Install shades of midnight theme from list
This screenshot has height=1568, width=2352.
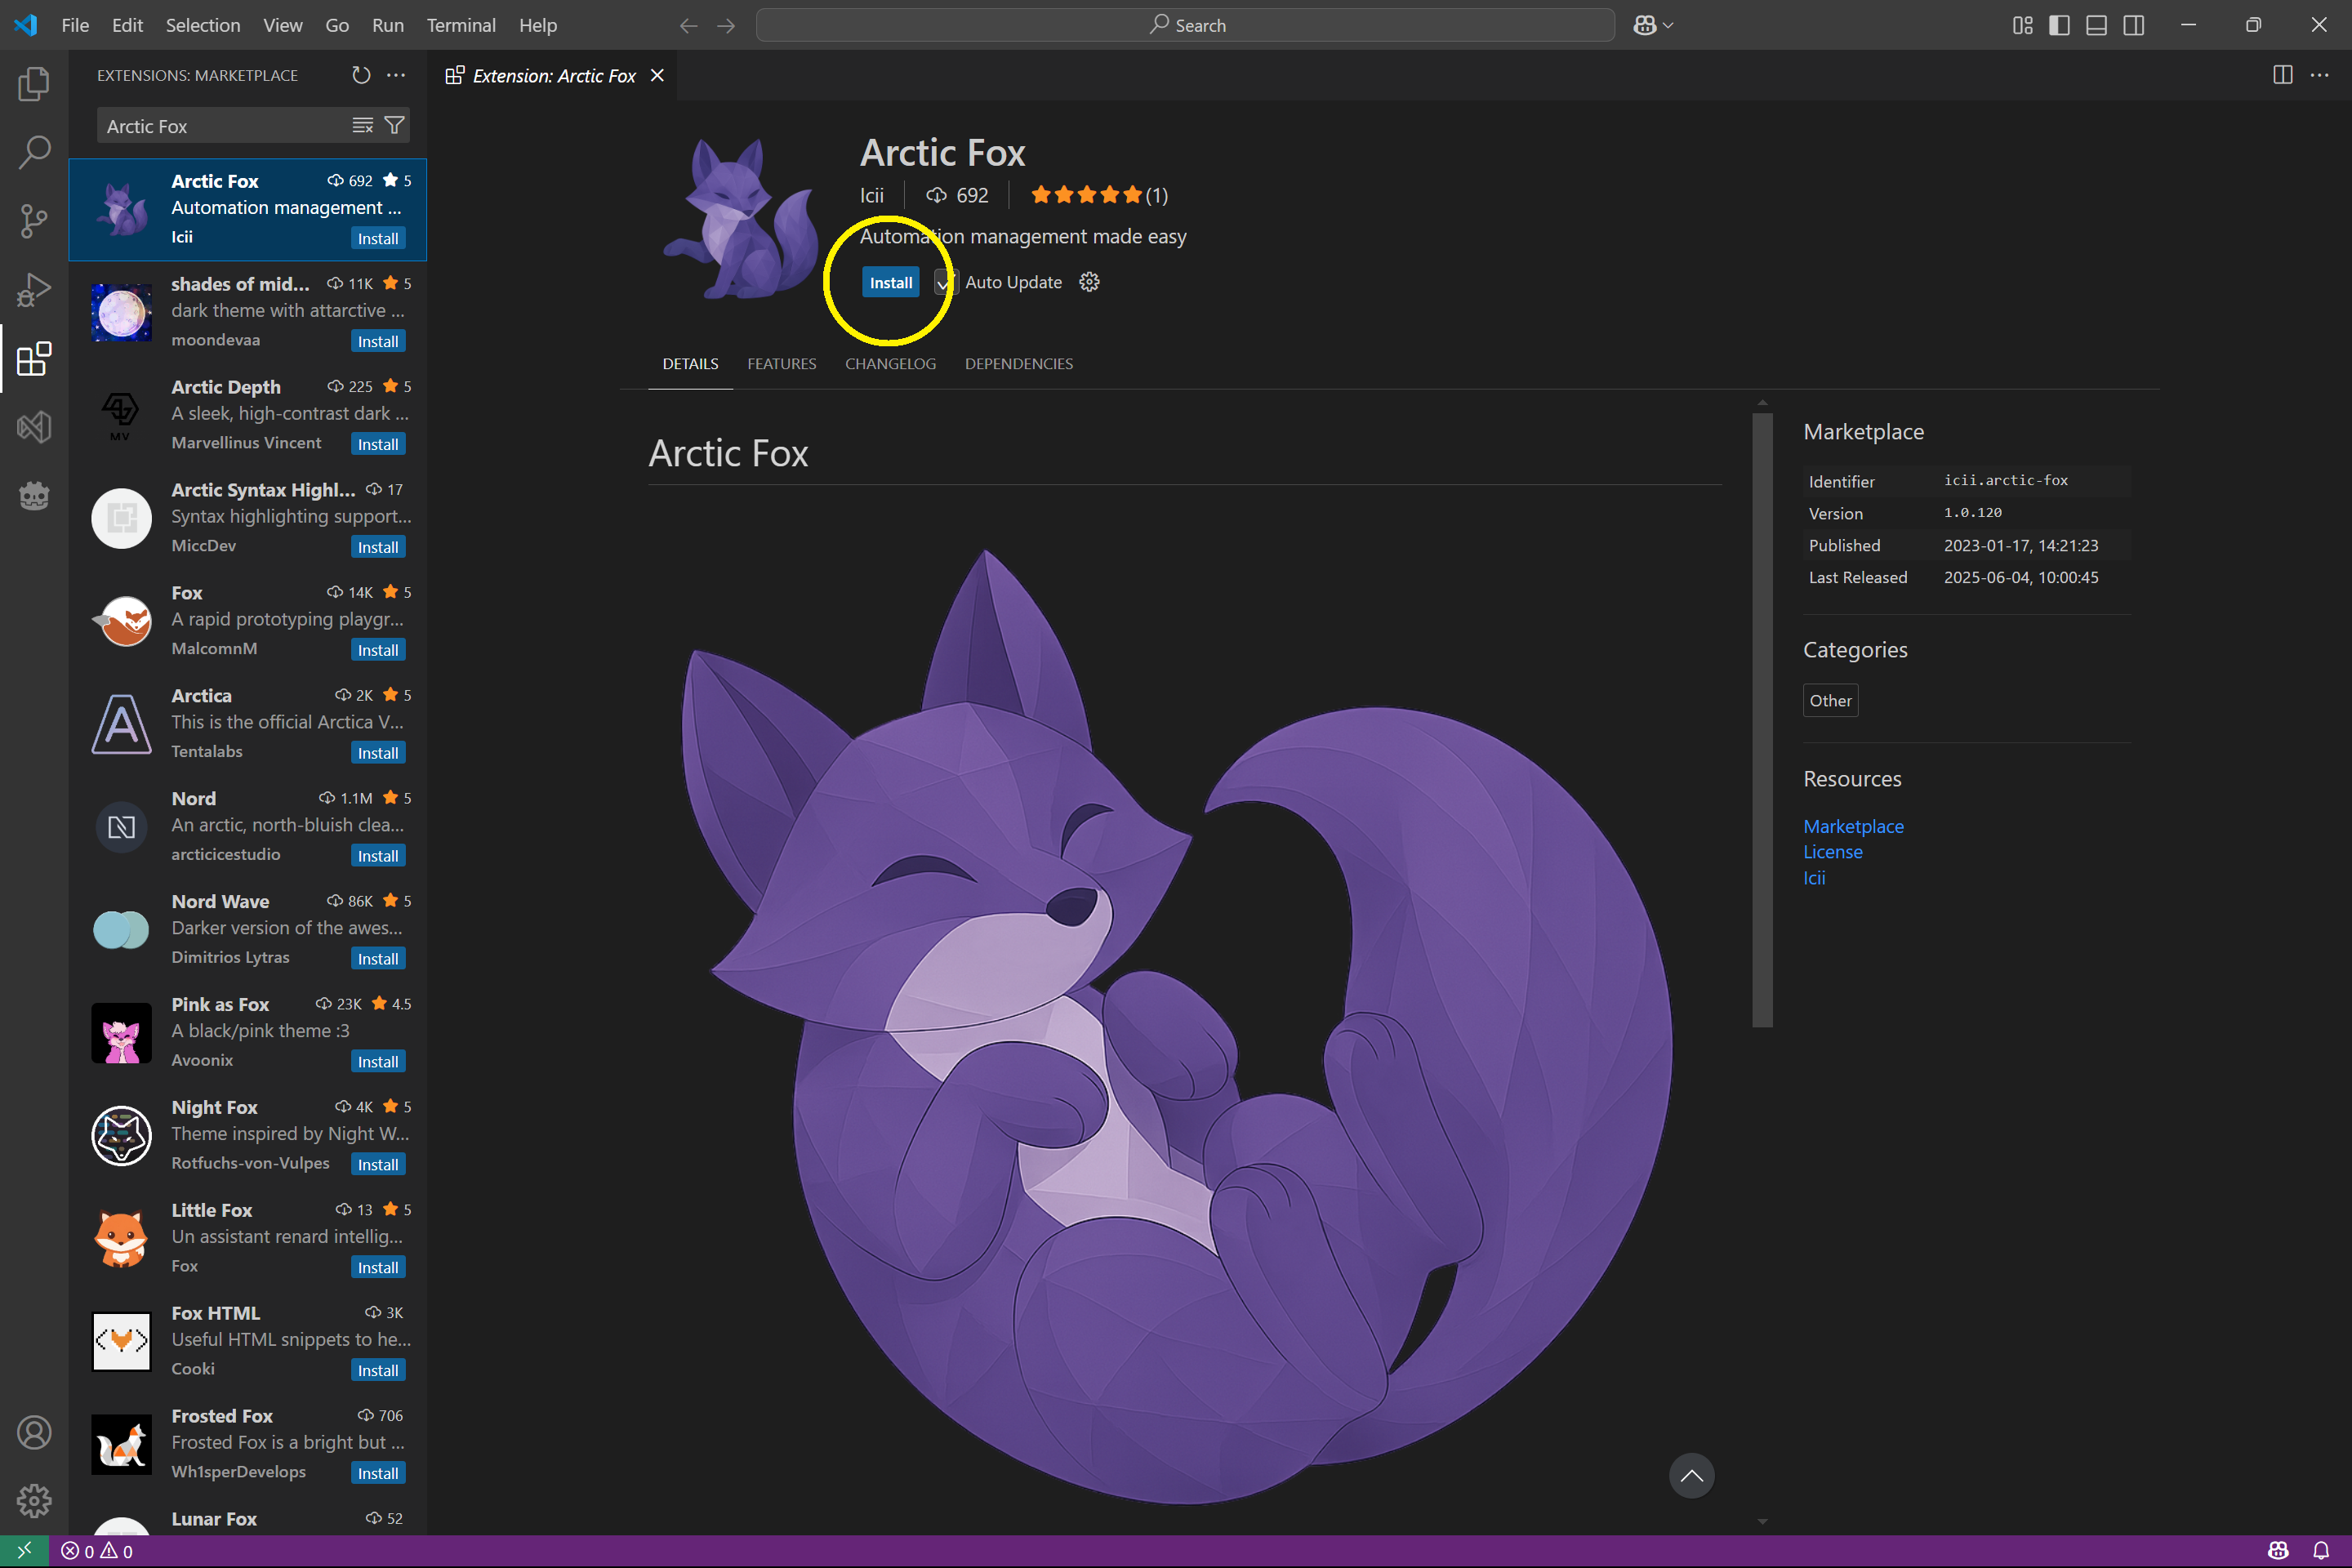pyautogui.click(x=378, y=341)
